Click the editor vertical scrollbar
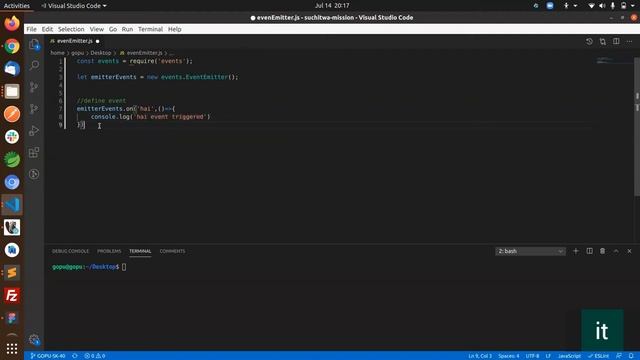Viewport: 640px width, 360px height. 637,127
